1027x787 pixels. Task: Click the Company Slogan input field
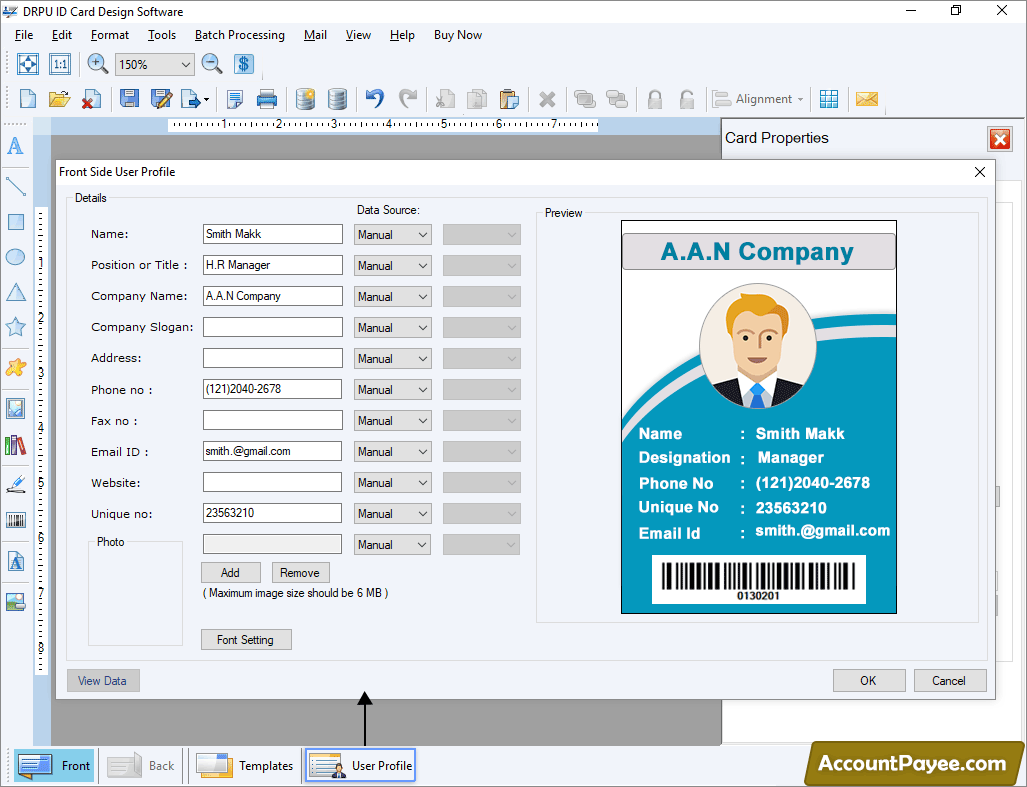point(272,327)
